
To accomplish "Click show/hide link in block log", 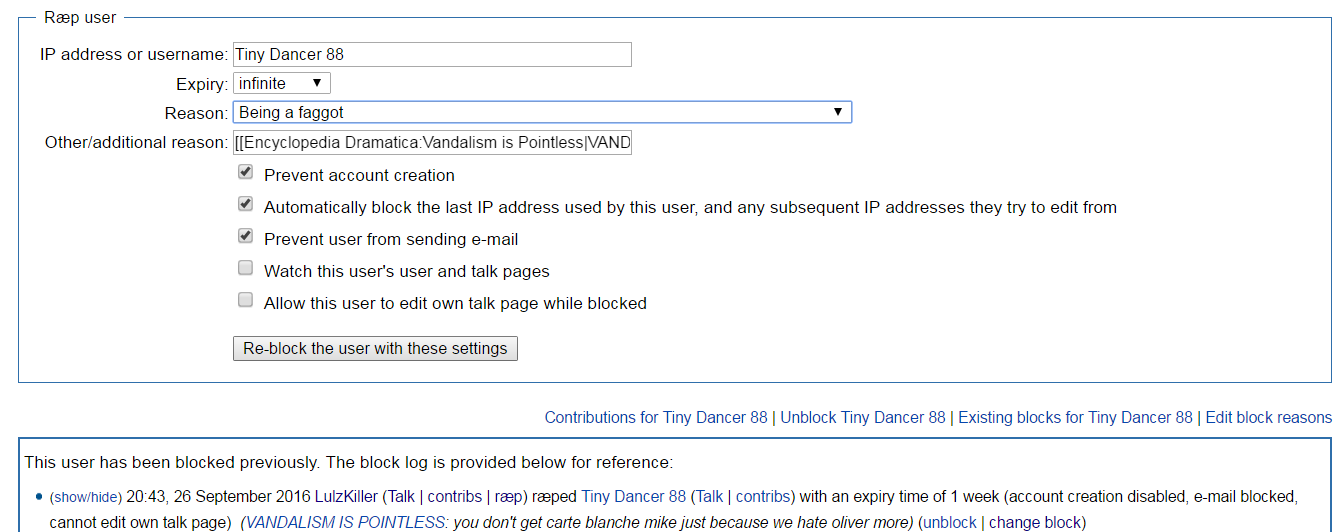I will point(85,496).
